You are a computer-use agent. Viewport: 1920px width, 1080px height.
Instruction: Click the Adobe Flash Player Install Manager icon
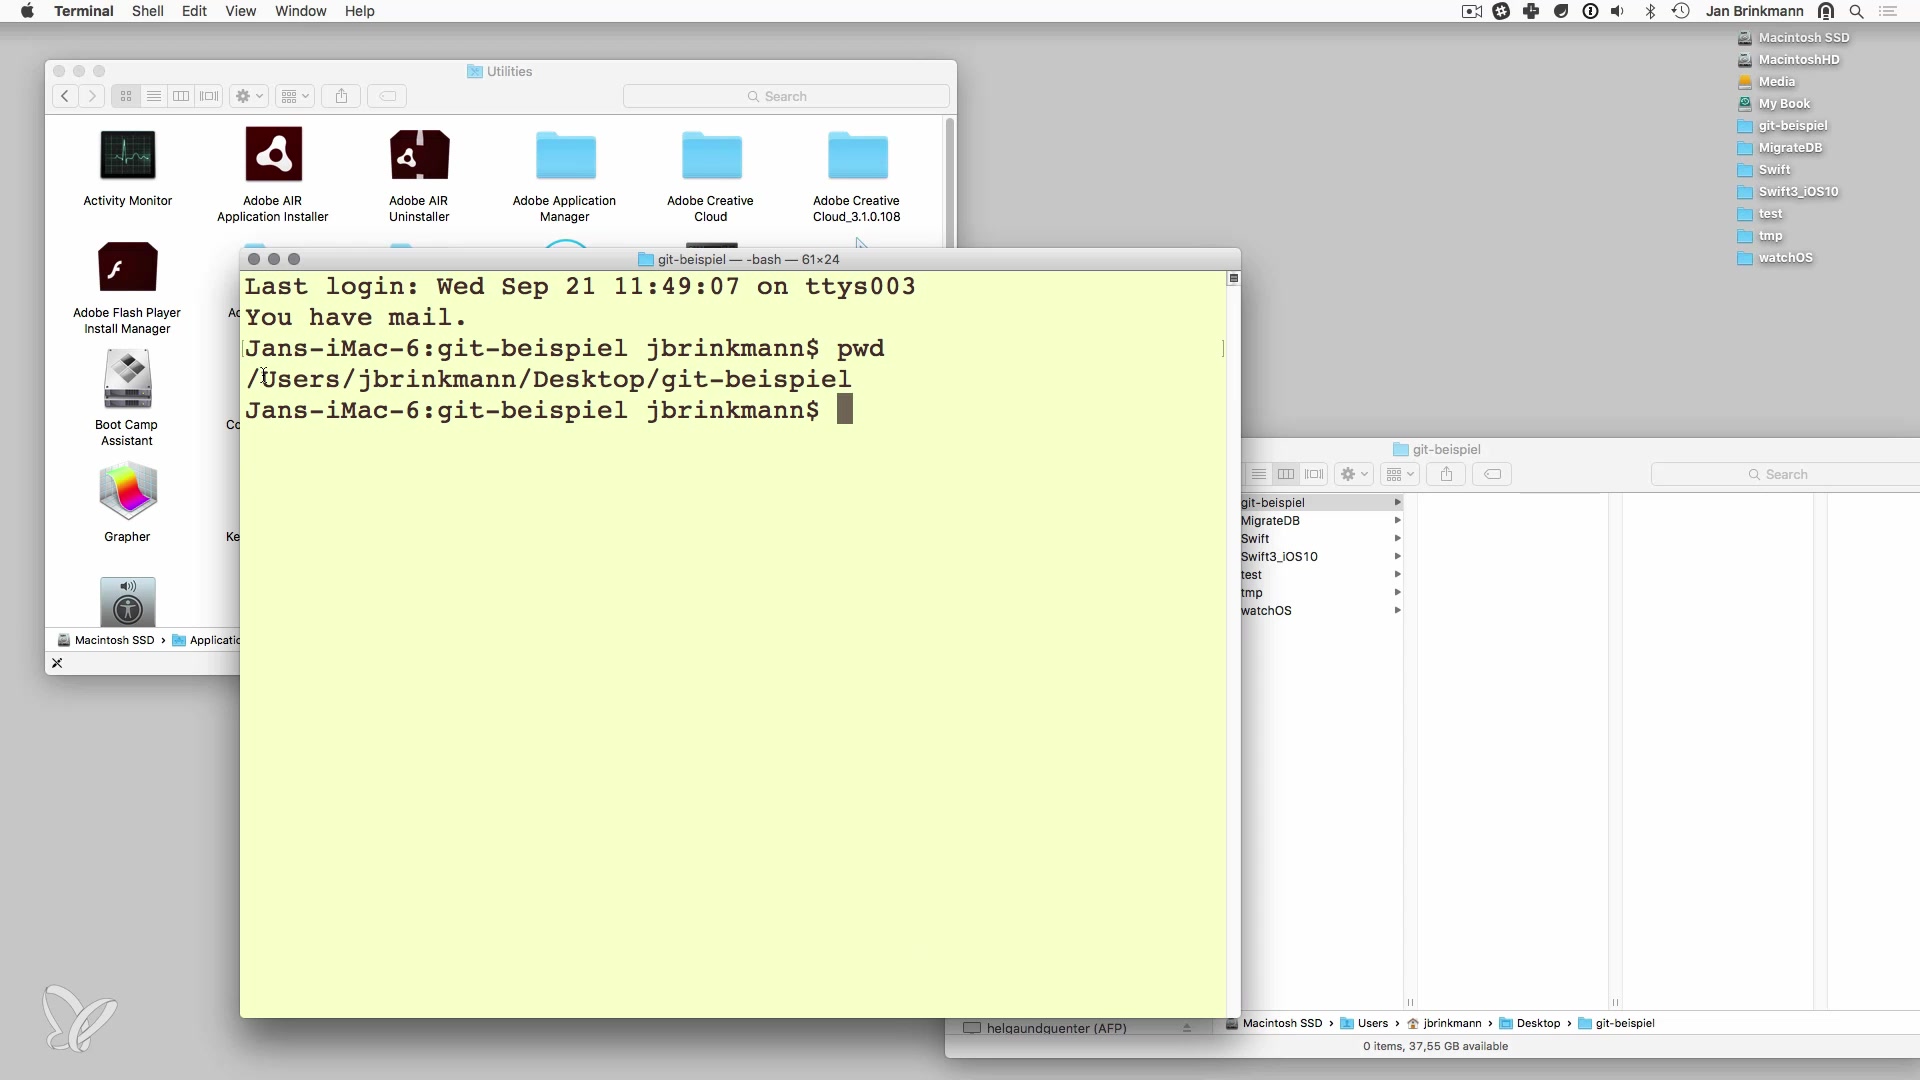click(x=128, y=268)
